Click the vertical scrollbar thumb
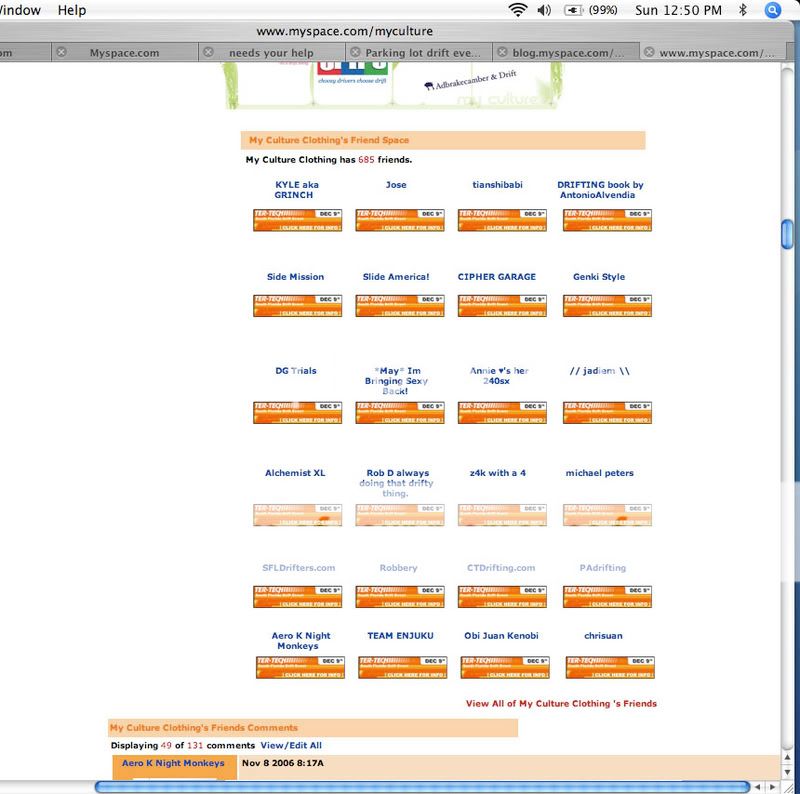The image size is (800, 794). tap(787, 230)
